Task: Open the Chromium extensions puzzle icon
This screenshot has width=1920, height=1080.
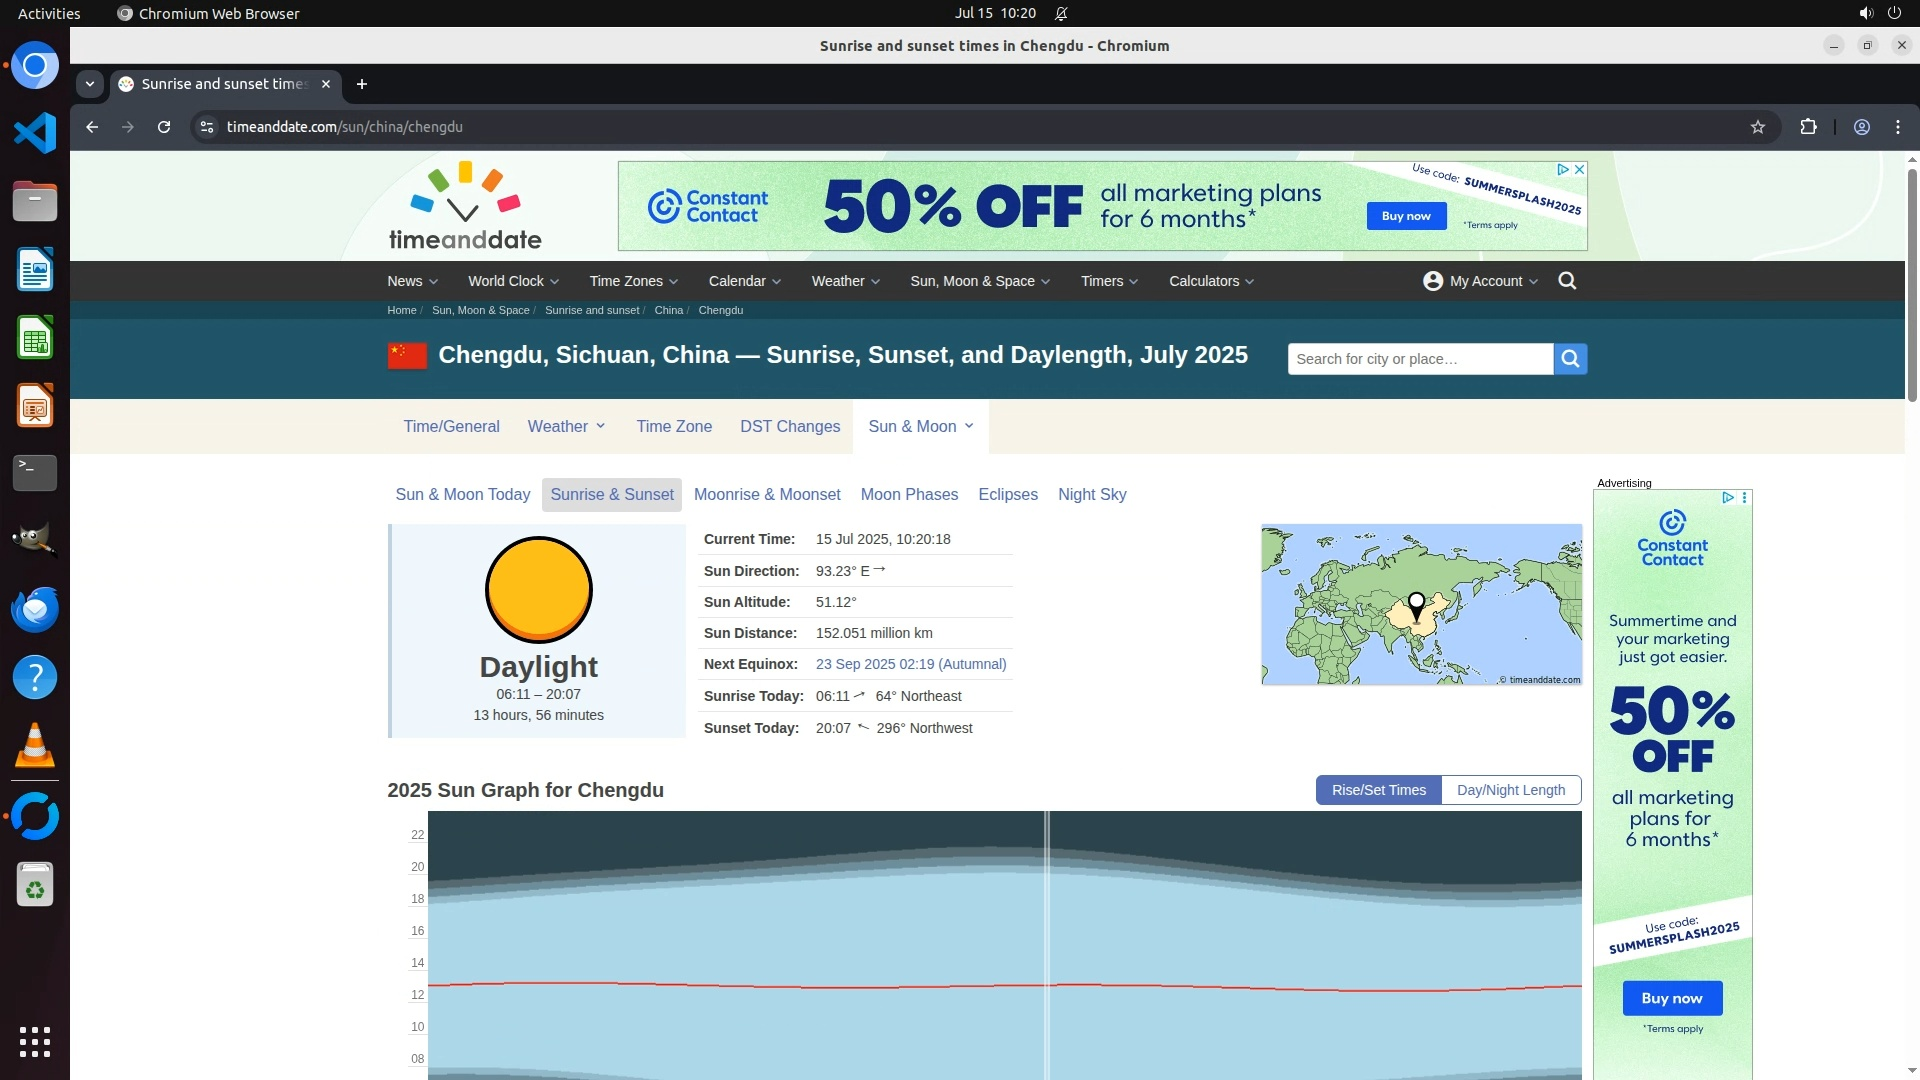Action: coord(1808,127)
